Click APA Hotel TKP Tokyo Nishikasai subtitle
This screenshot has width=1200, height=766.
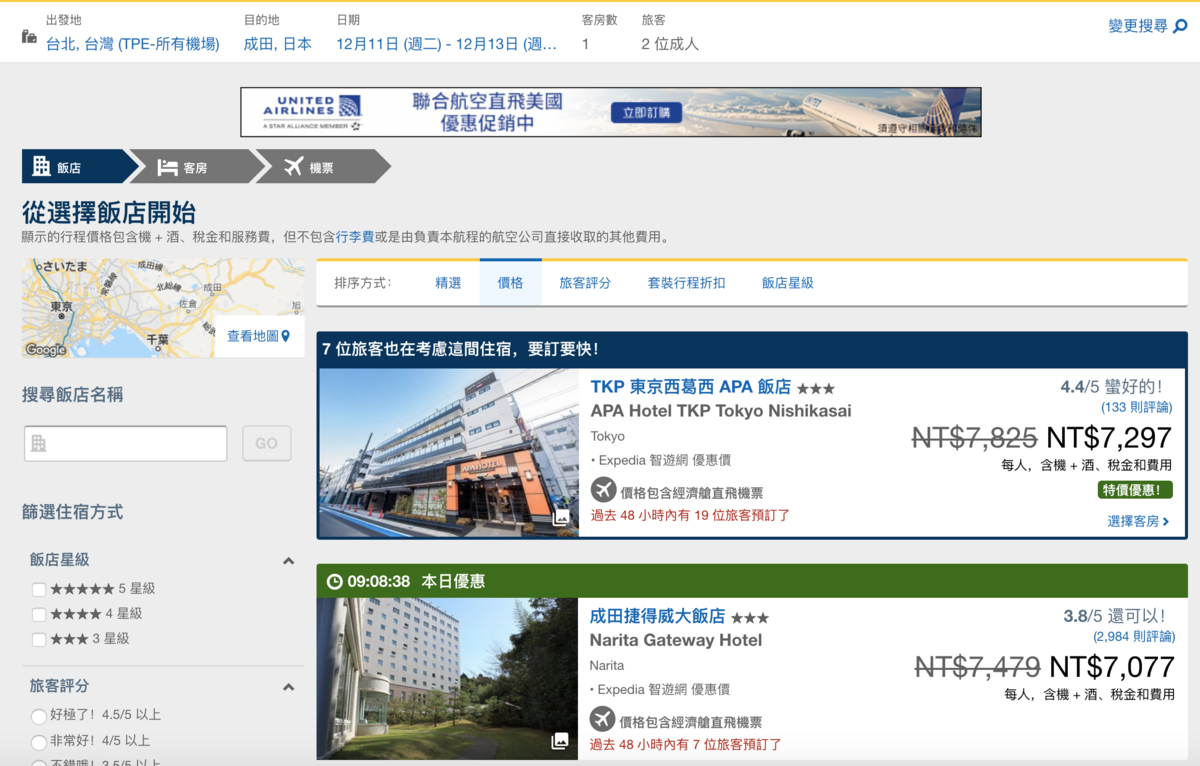[x=721, y=411]
